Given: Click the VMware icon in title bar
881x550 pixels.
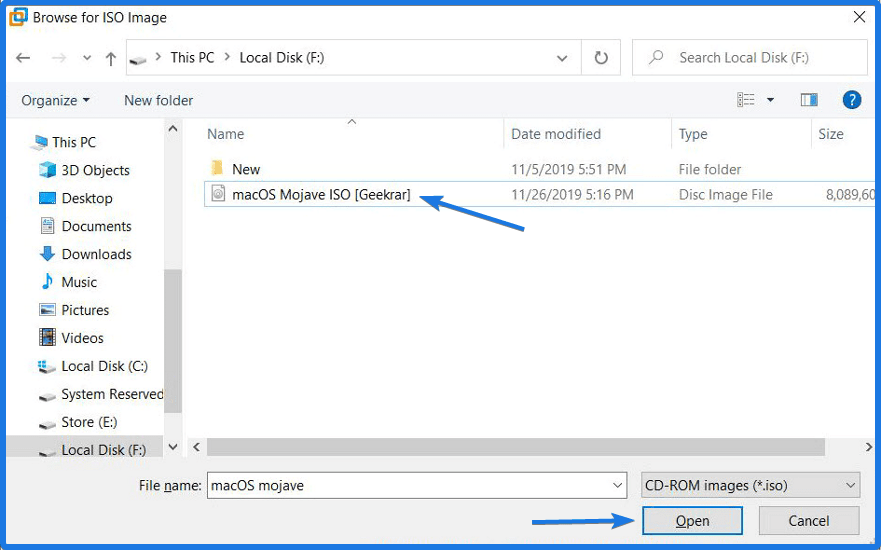Looking at the screenshot, I should tap(18, 17).
